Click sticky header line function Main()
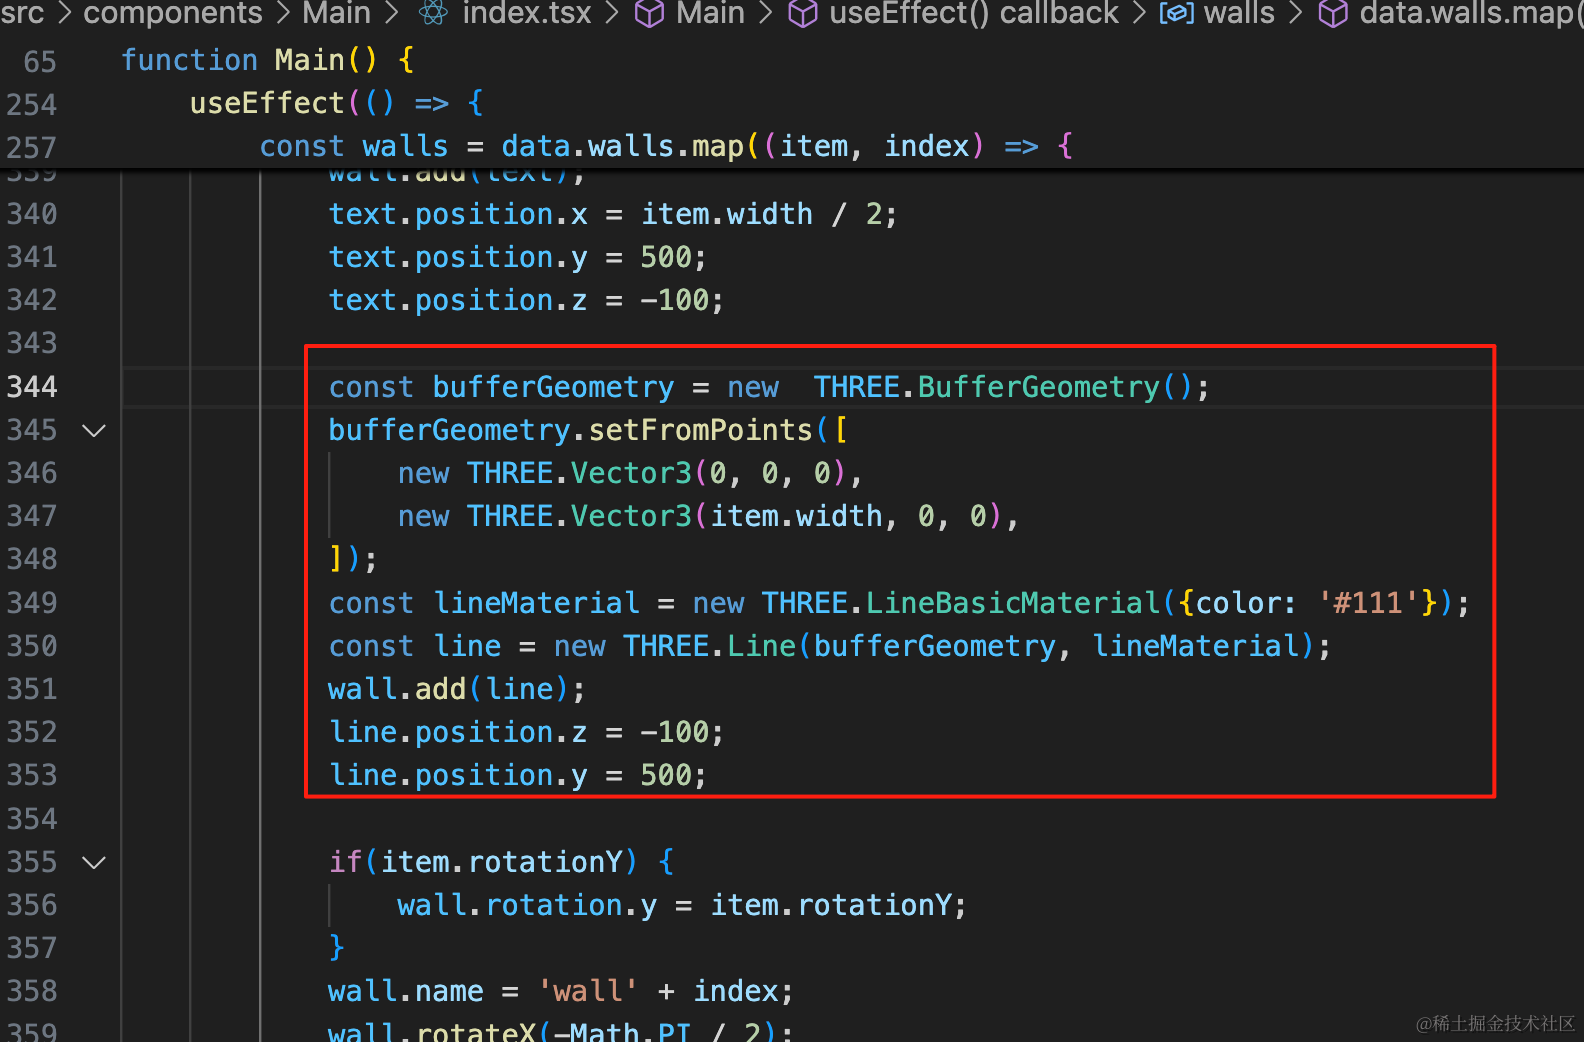Viewport: 1584px width, 1042px height. point(267,60)
